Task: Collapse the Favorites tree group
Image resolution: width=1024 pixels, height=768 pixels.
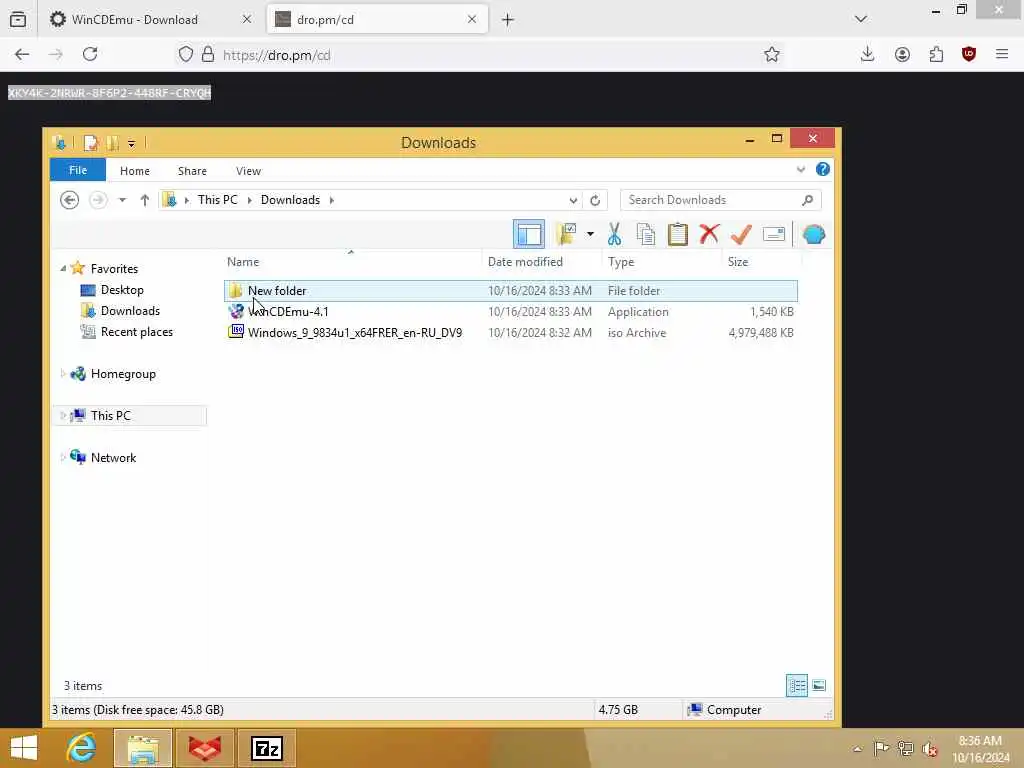Action: pos(63,268)
